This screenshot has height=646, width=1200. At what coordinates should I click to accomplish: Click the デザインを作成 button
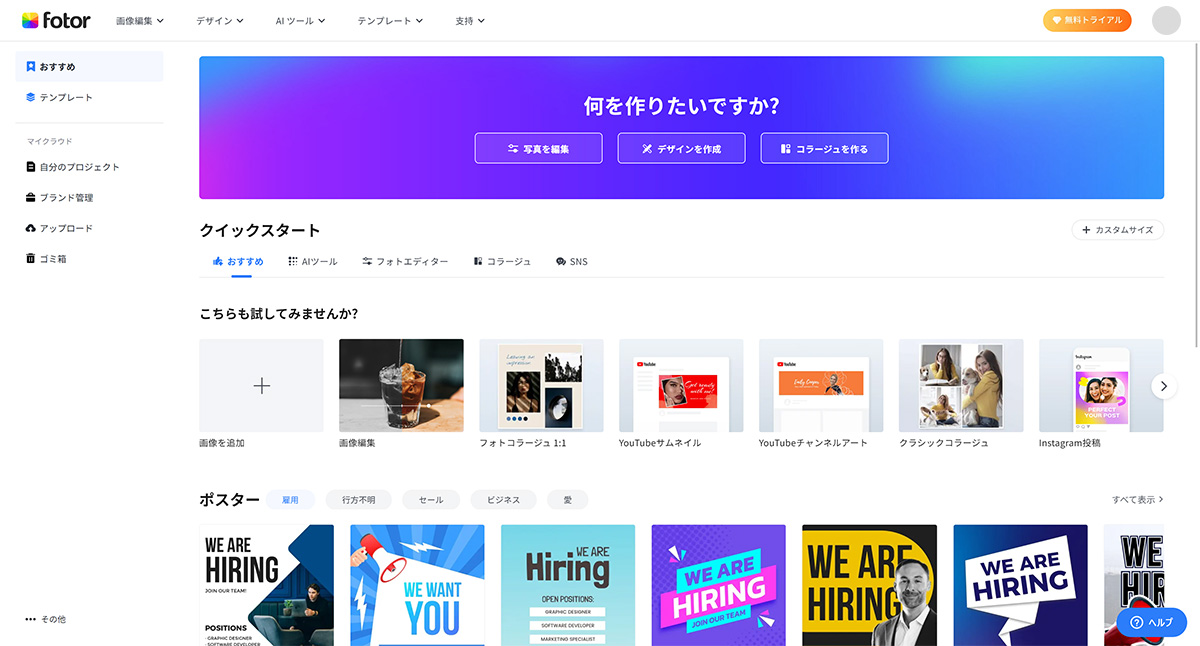[682, 148]
